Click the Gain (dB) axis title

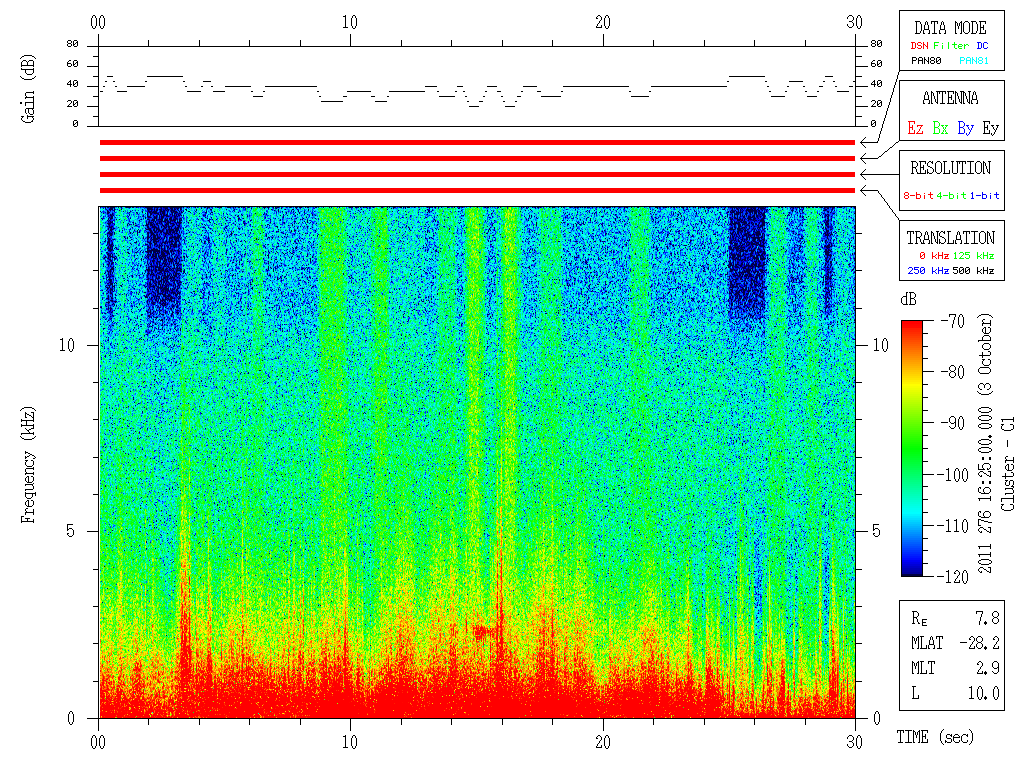27,89
